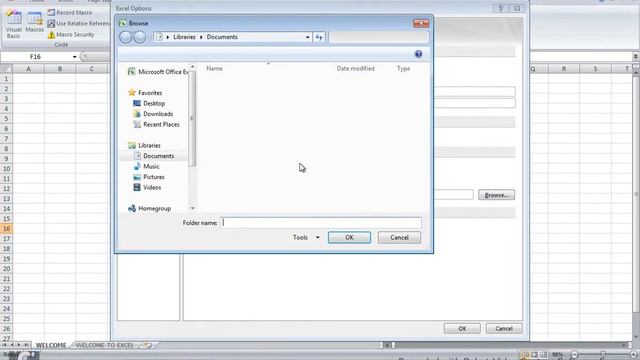Open Favorites in the navigation pane
Screen dimensions: 640x360
pyautogui.click(x=145, y=93)
